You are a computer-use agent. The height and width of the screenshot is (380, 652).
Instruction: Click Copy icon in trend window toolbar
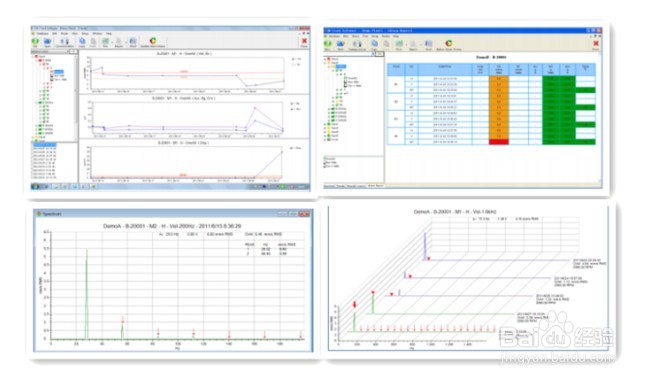tap(82, 41)
